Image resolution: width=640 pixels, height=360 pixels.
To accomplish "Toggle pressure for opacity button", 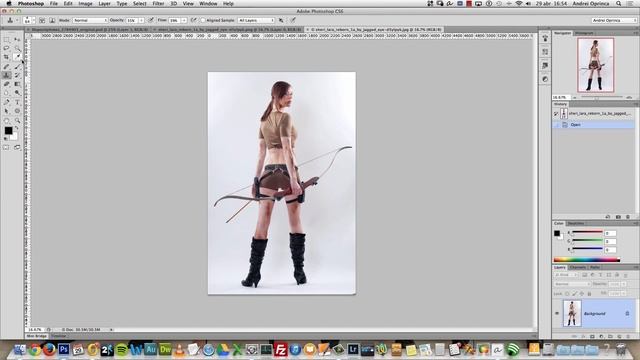I will pos(151,20).
